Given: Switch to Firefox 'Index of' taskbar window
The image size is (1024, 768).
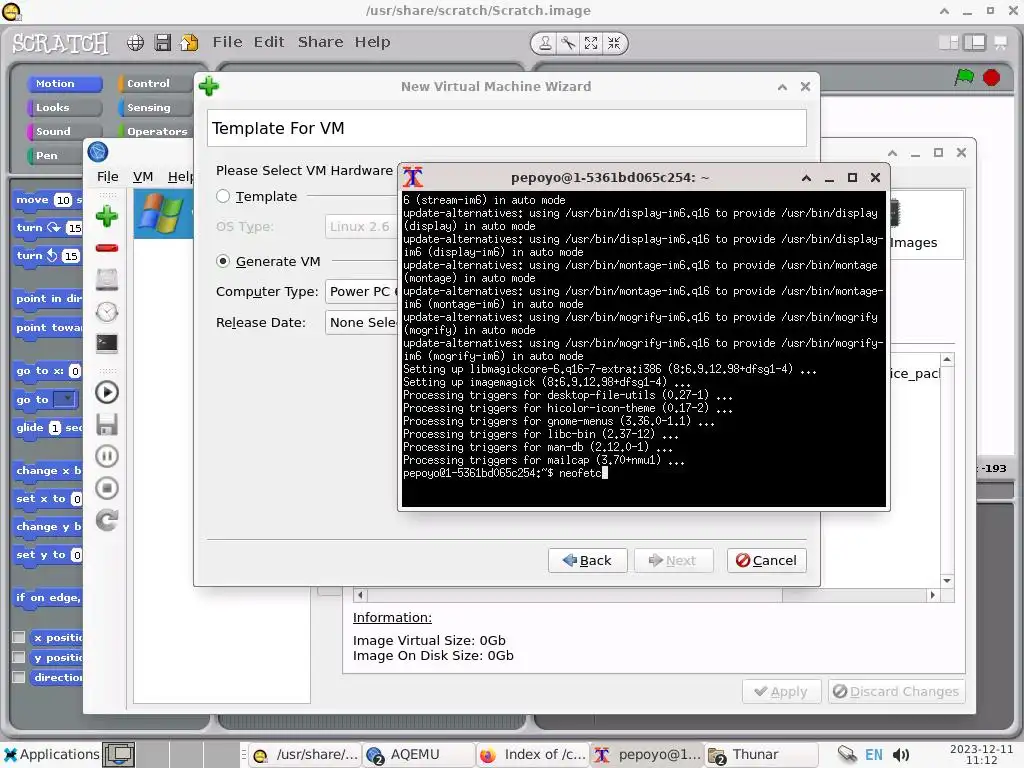Looking at the screenshot, I should (x=532, y=755).
